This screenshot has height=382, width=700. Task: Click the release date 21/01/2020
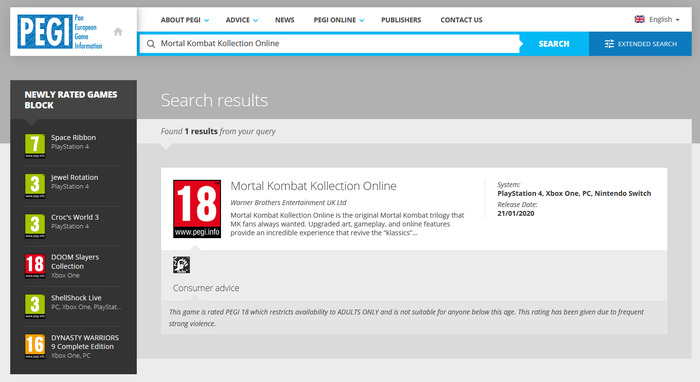click(x=516, y=213)
